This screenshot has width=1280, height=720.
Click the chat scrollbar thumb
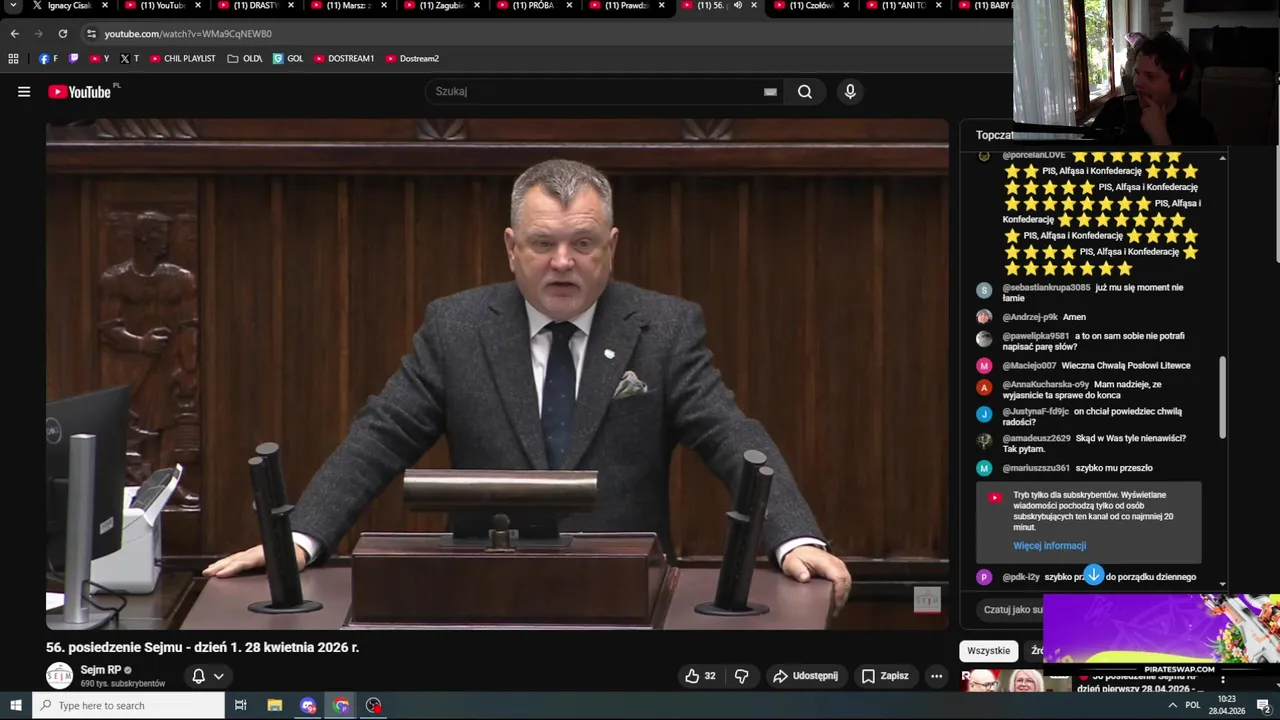point(1222,397)
